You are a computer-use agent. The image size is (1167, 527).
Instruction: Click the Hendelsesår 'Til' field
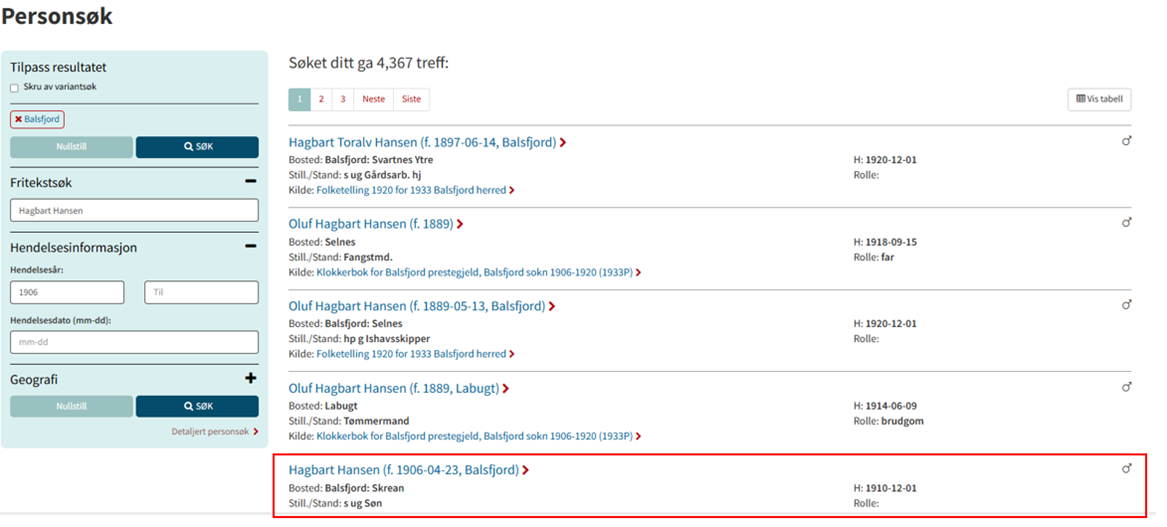[201, 292]
